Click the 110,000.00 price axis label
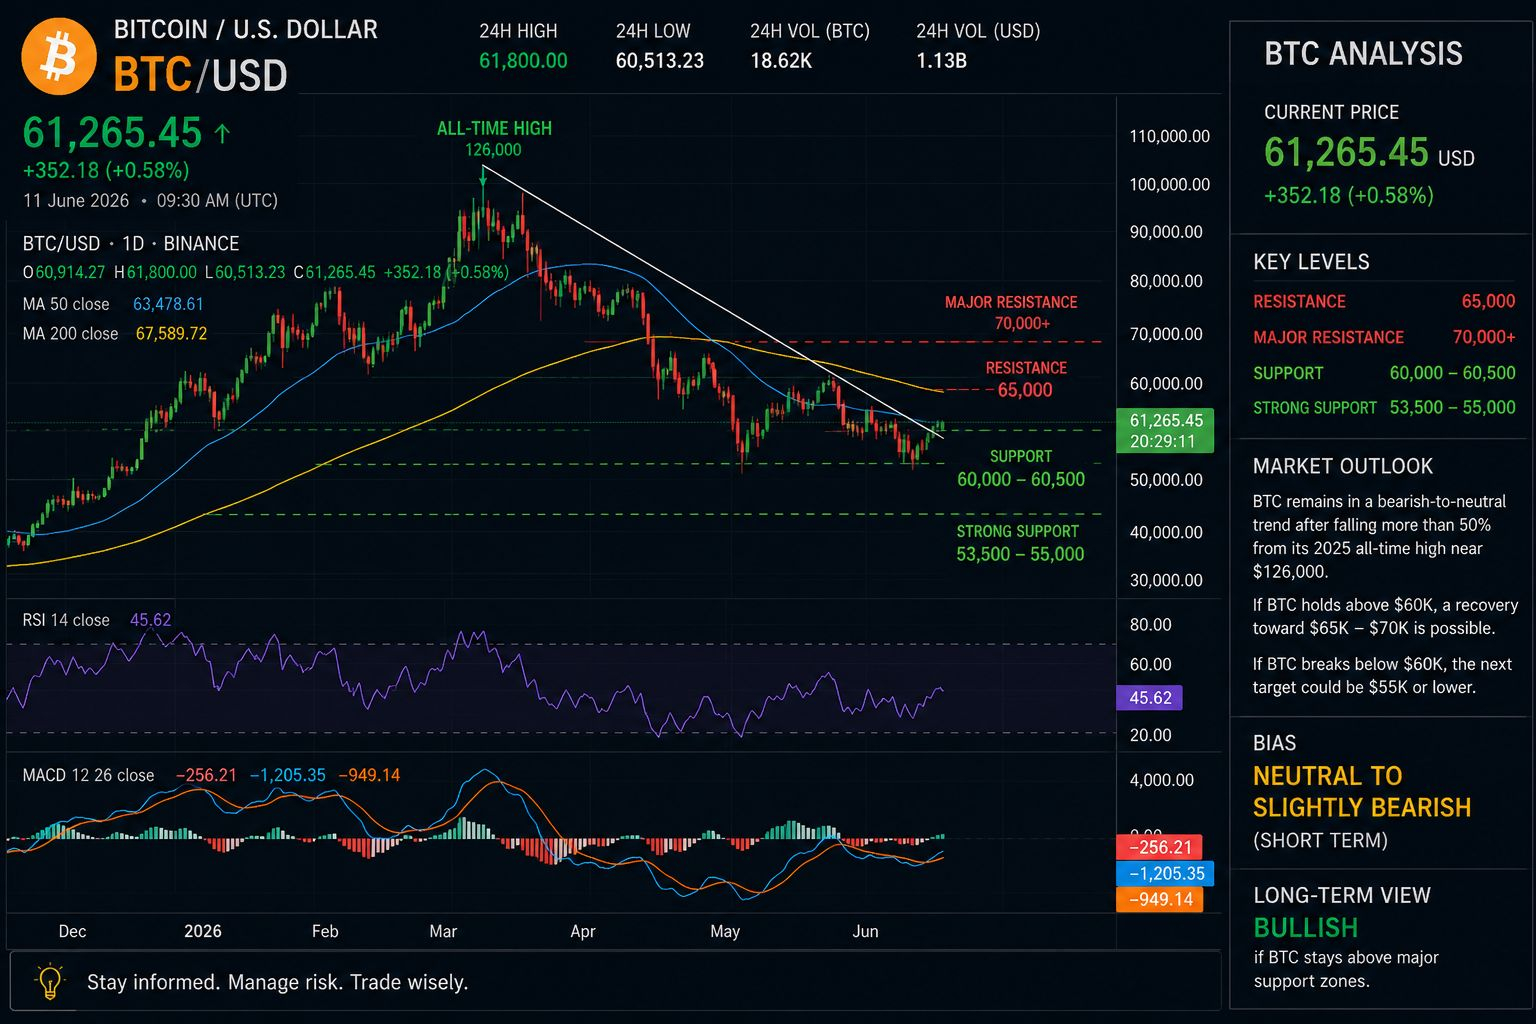The height and width of the screenshot is (1024, 1536). 1169,136
